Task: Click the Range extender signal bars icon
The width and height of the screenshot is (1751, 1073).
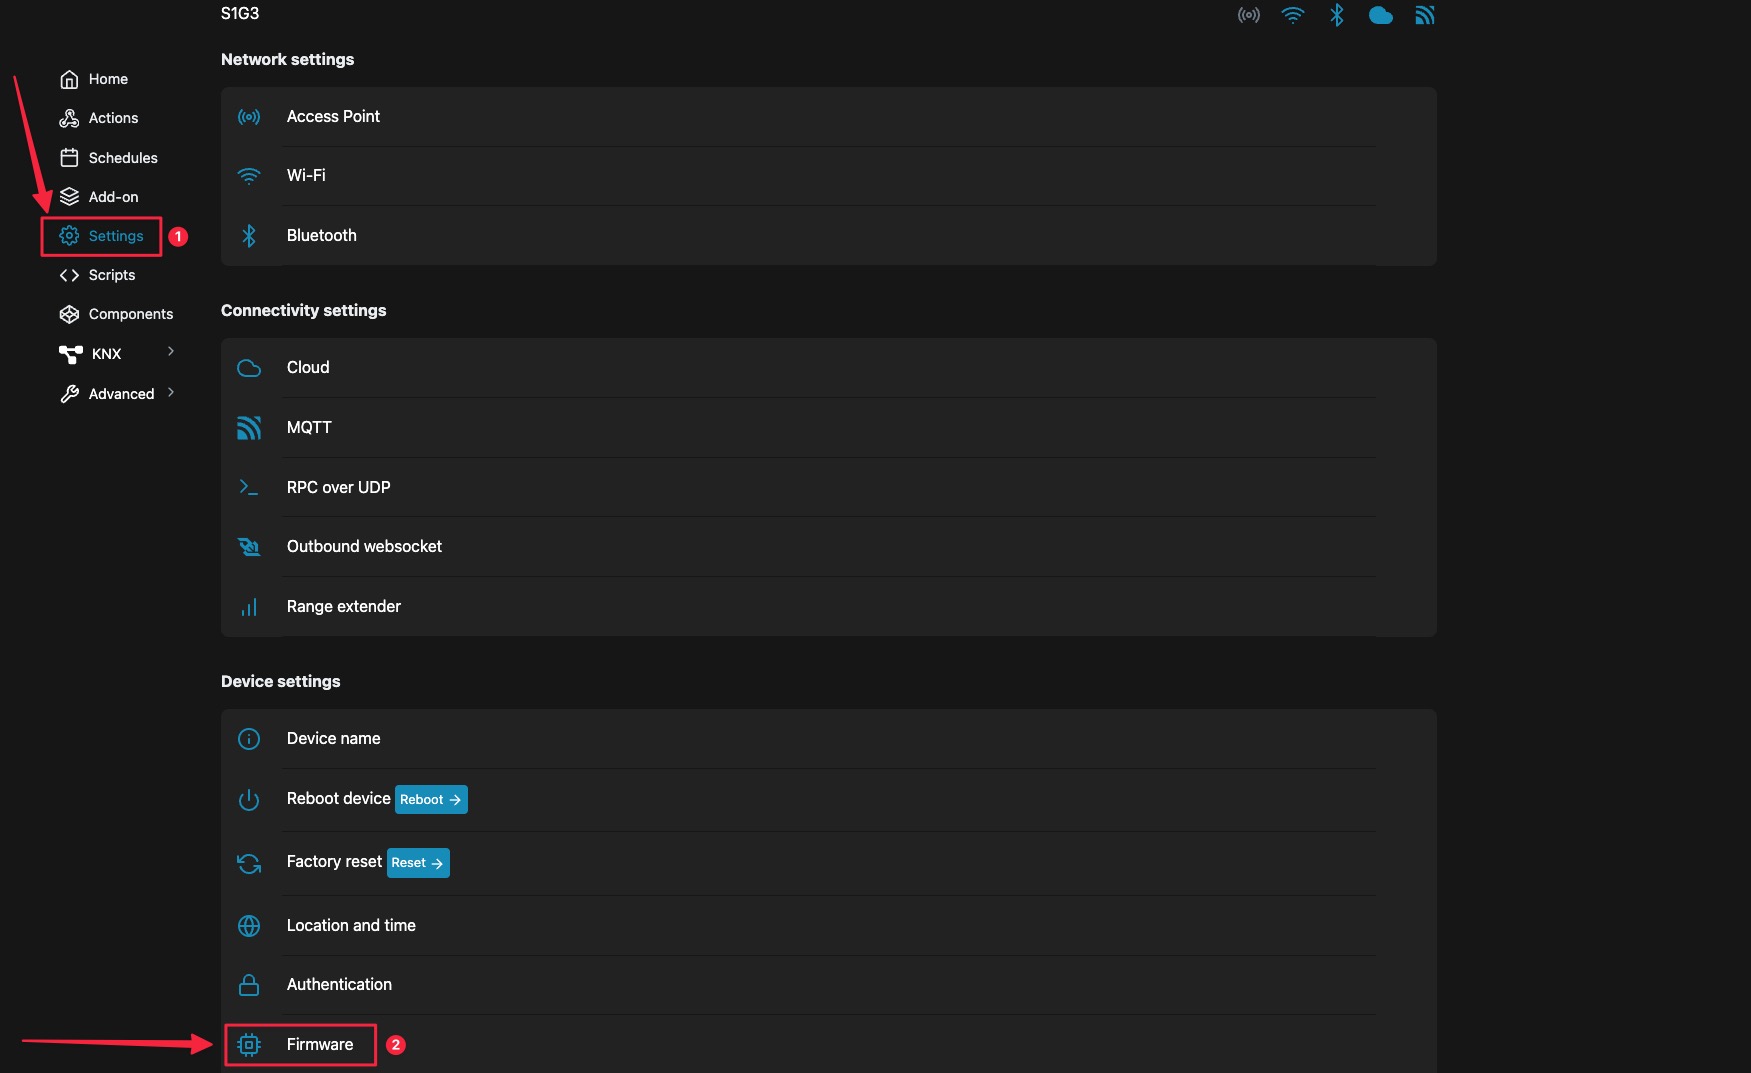Action: pyautogui.click(x=249, y=607)
